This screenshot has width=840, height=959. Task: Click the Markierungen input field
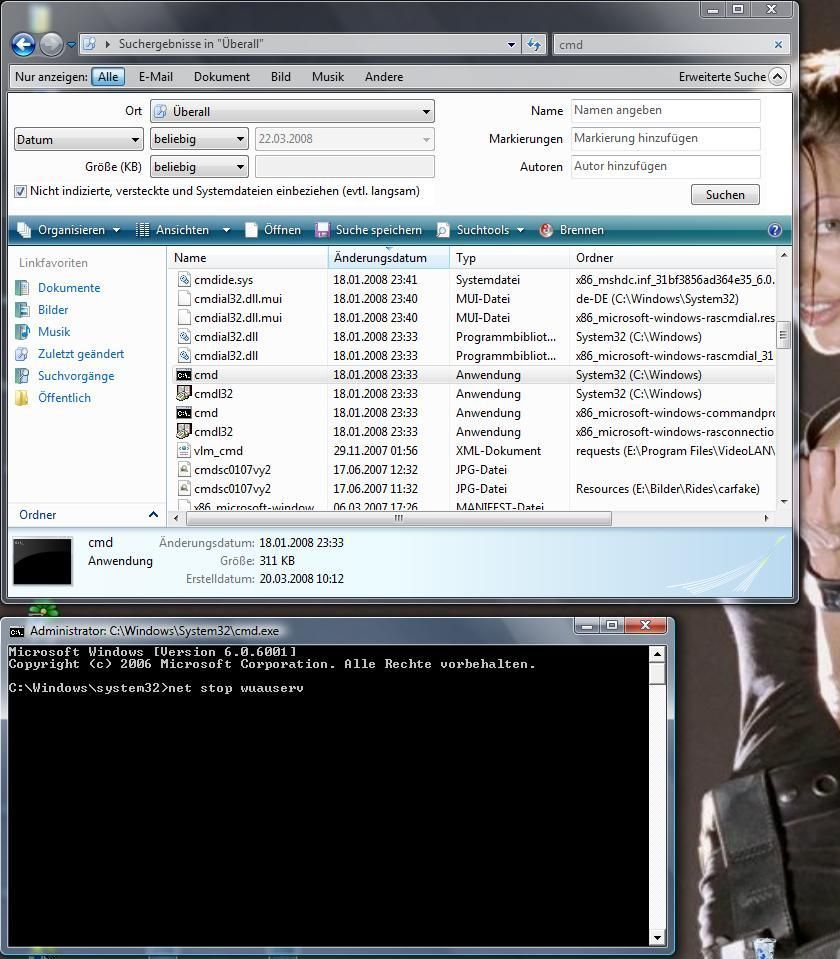click(x=666, y=138)
